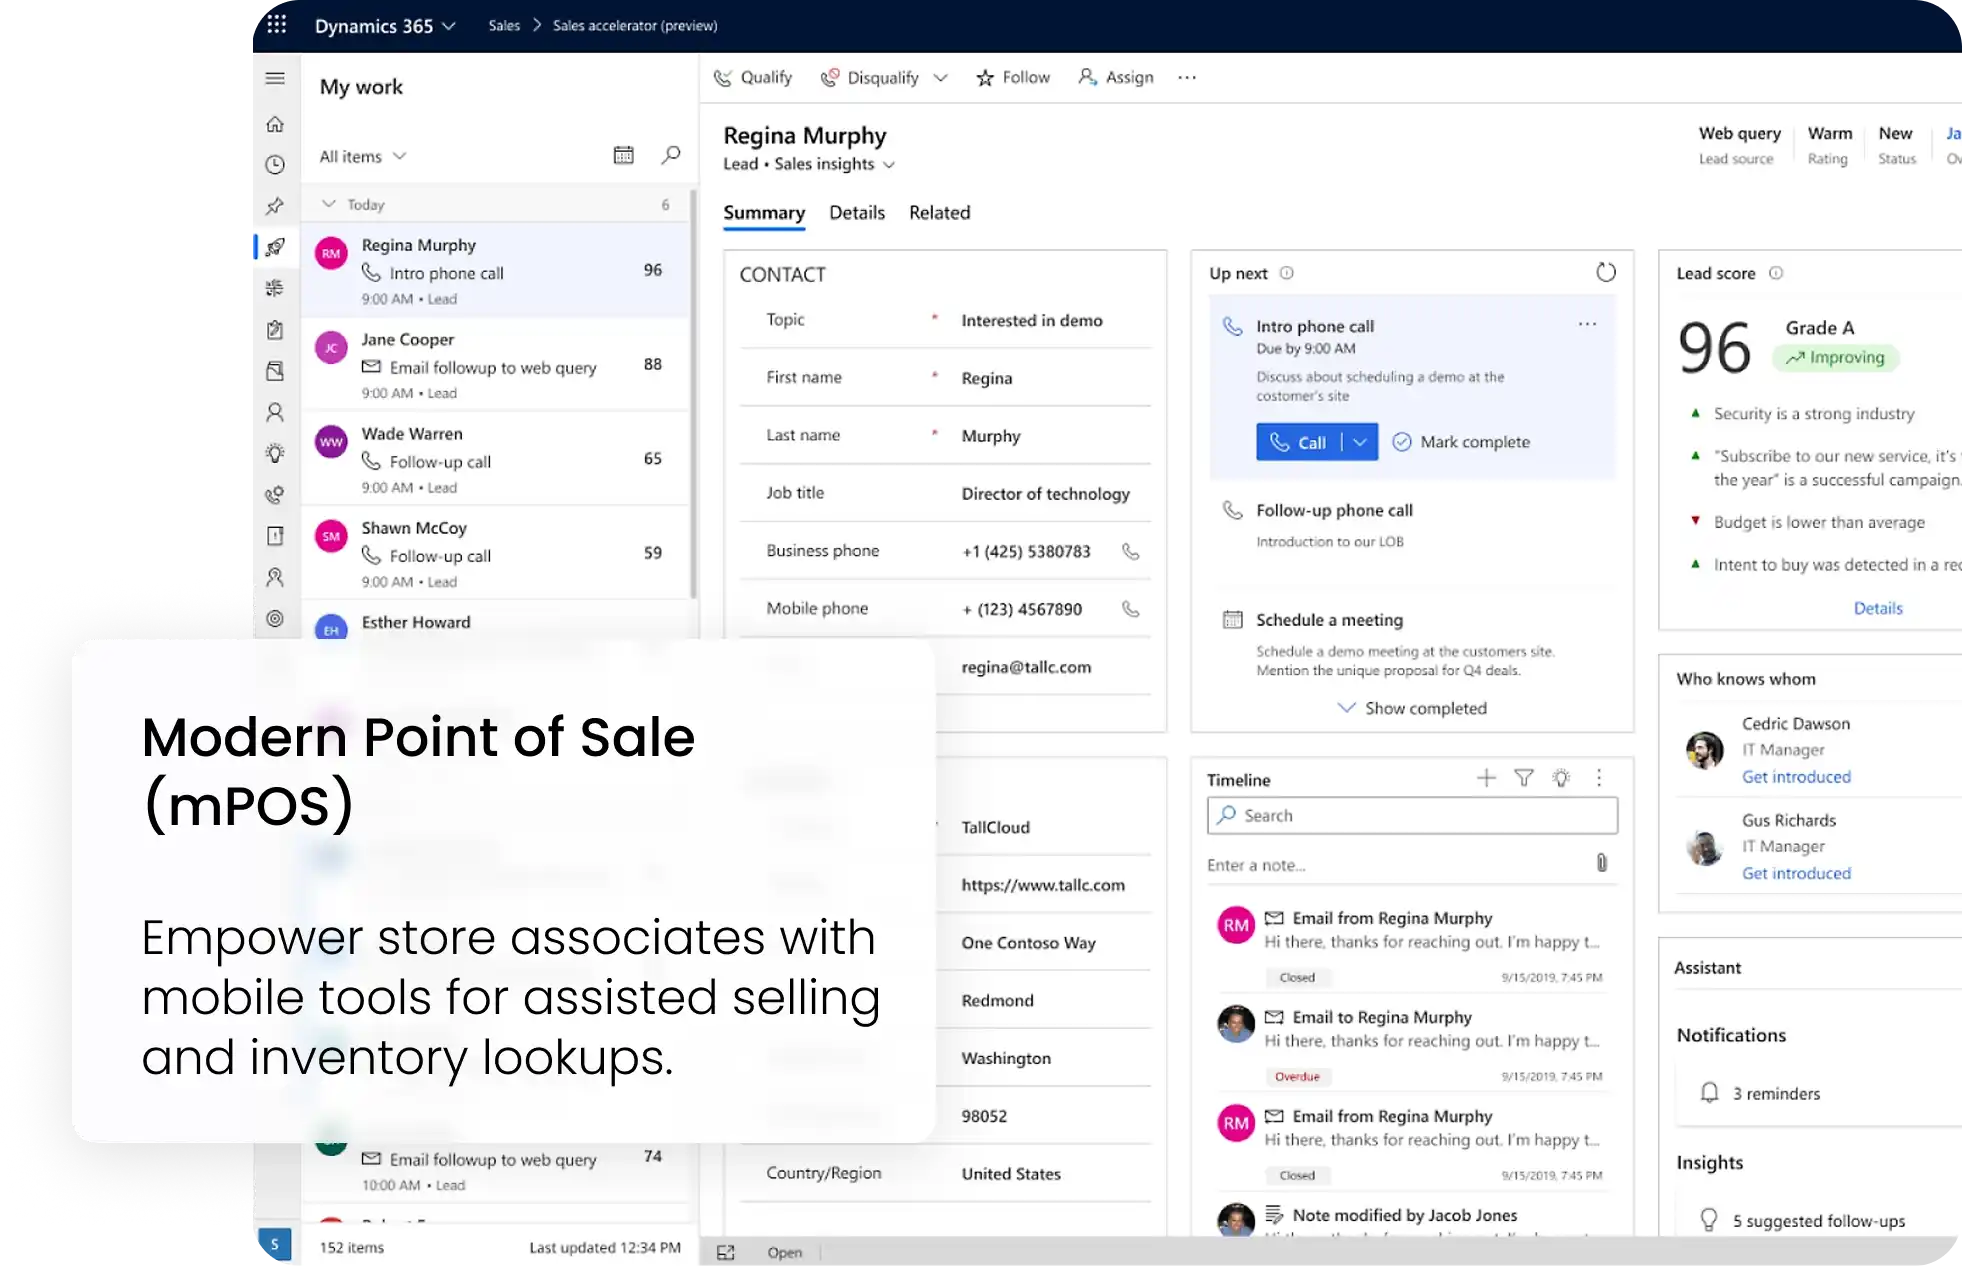Viewport: 1962px width, 1266px height.
Task: Open the Timeline filter icon
Action: [1523, 778]
